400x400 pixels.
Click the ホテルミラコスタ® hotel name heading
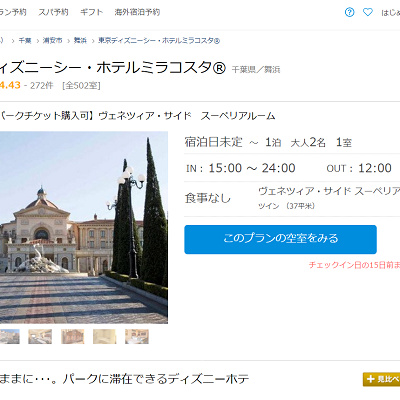tap(161, 68)
